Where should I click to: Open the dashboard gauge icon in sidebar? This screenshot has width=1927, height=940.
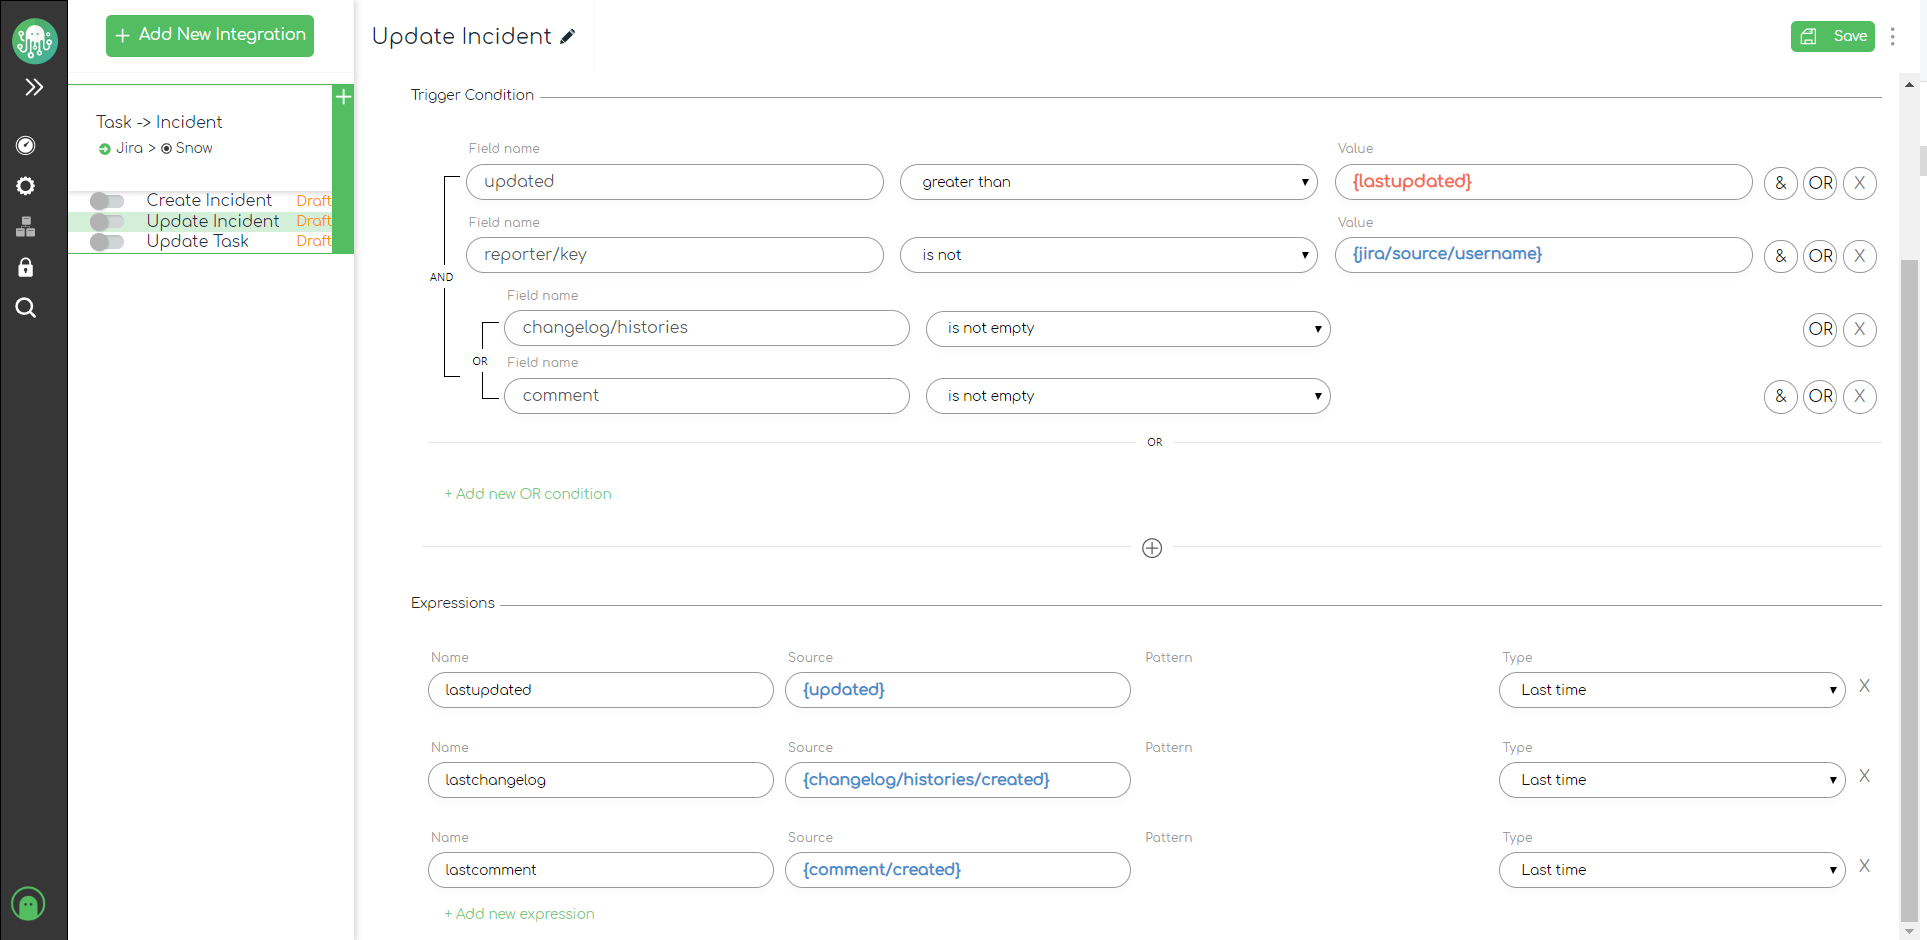click(26, 146)
